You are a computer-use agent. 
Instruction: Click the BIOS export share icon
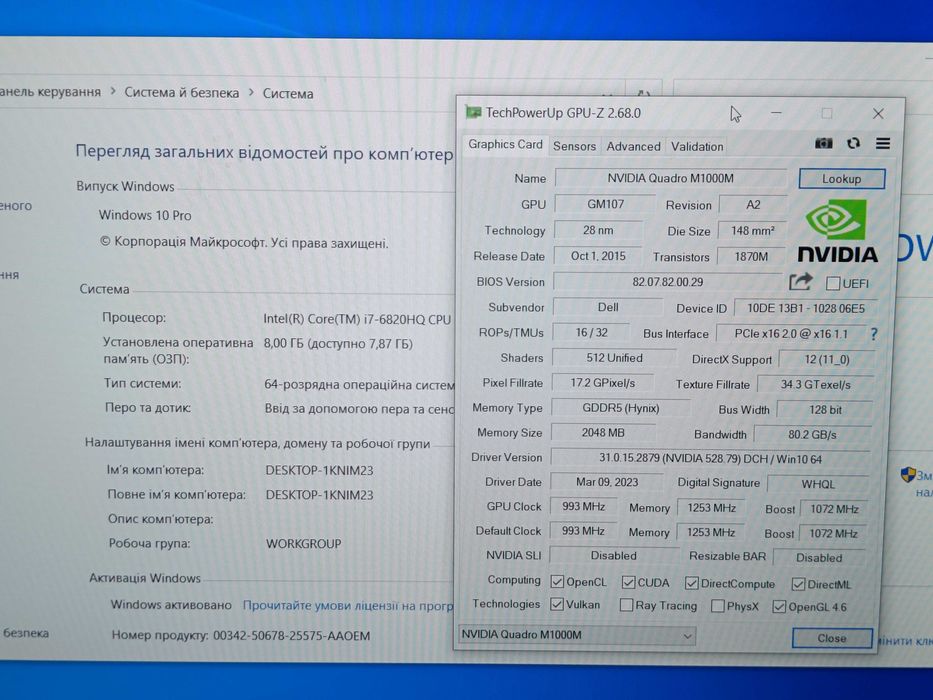click(801, 282)
